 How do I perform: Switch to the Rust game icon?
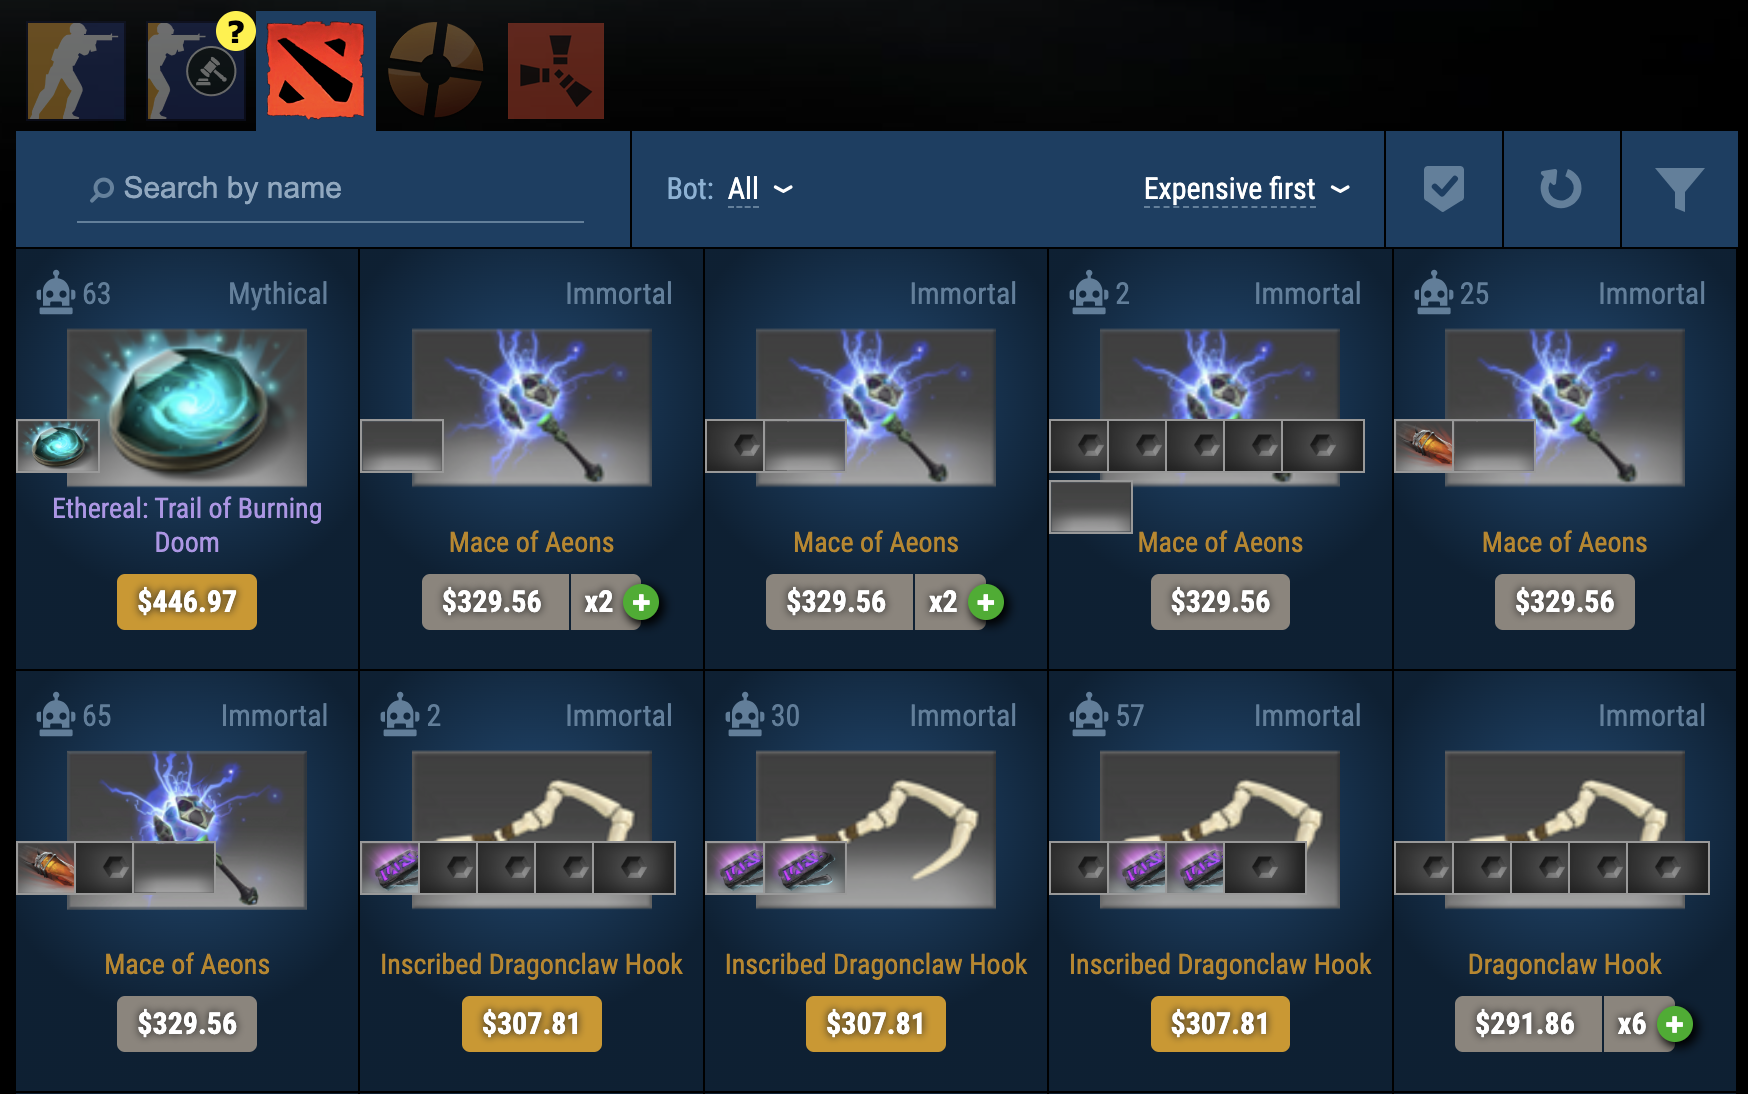[x=556, y=71]
